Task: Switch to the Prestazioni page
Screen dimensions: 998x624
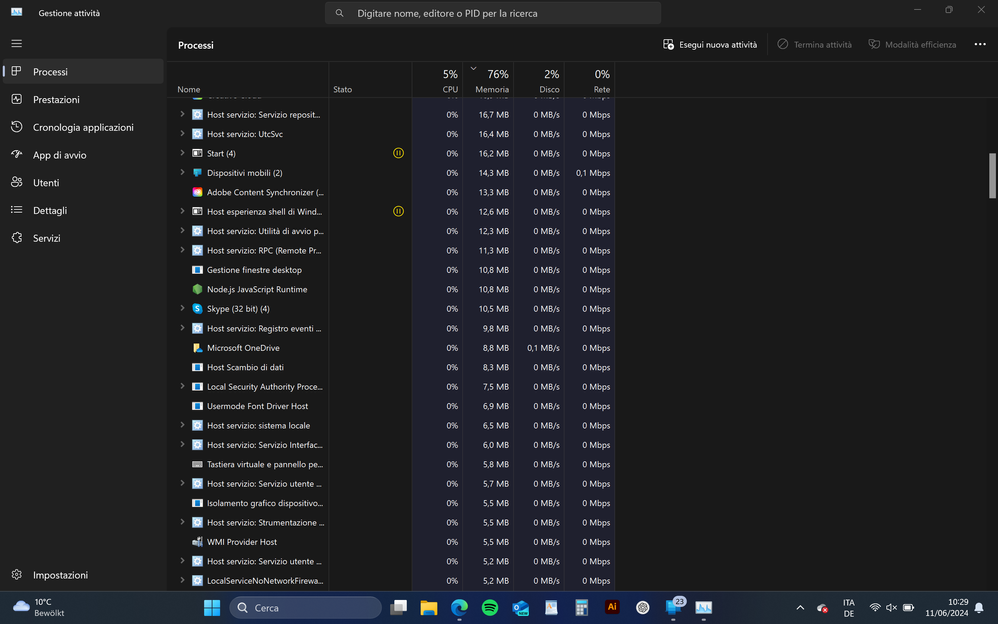Action: 83,99
